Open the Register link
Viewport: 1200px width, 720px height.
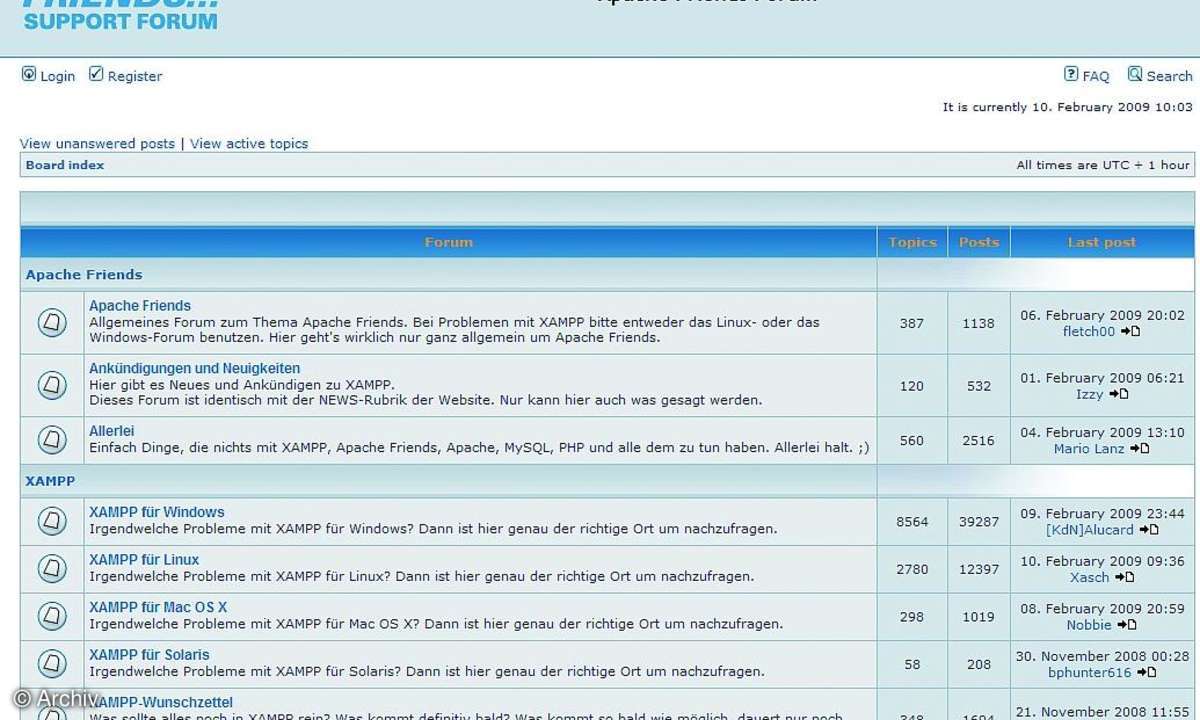(134, 76)
